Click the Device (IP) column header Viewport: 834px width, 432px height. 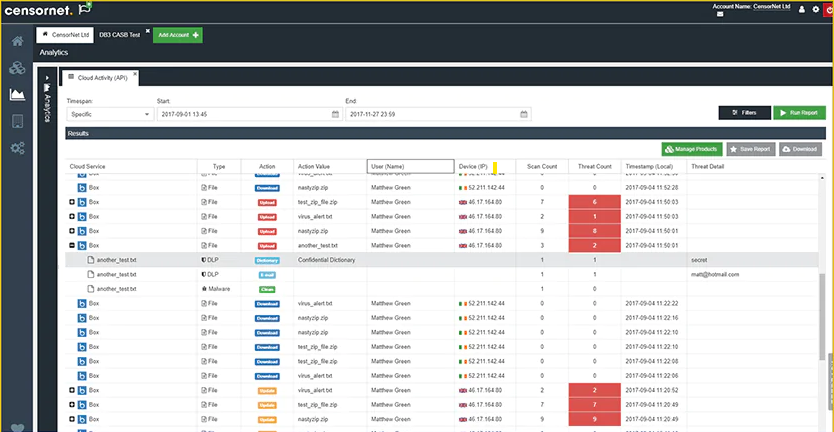tap(485, 167)
